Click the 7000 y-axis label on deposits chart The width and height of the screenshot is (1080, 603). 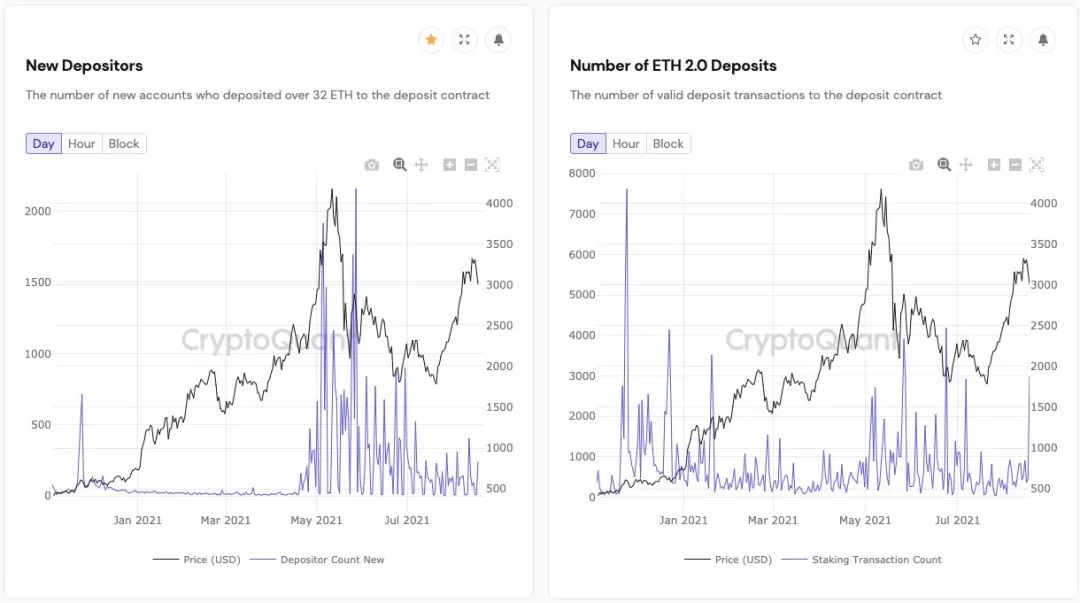(582, 214)
